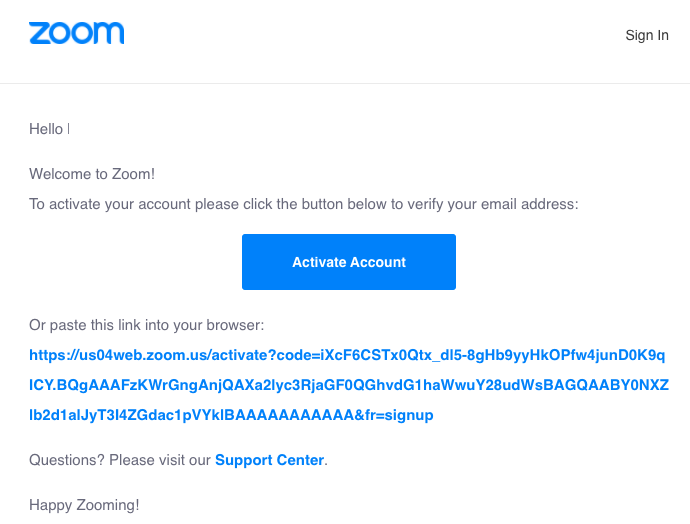
Task: Click the link line starting with ICY.BQgAAAFz
Action: [349, 385]
